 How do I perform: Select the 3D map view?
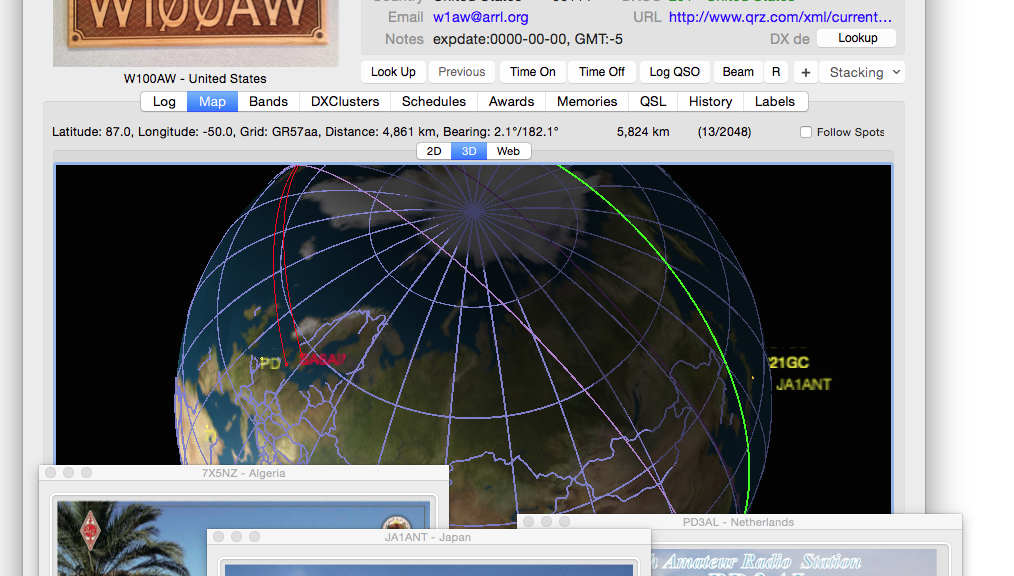[469, 151]
